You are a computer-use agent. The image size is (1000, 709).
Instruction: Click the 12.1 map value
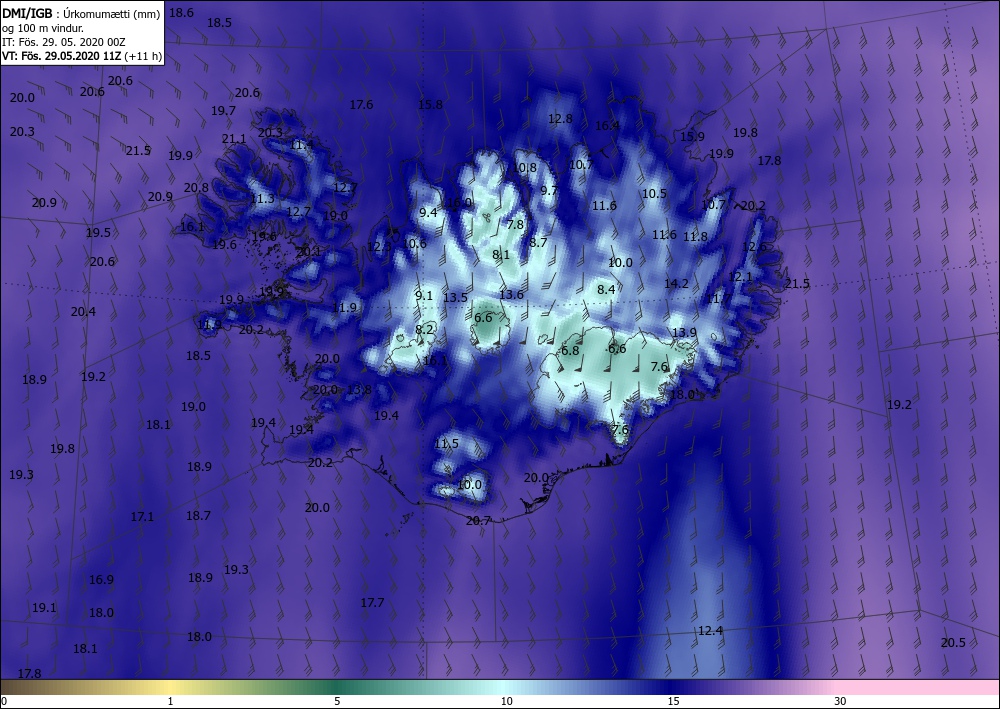point(740,277)
